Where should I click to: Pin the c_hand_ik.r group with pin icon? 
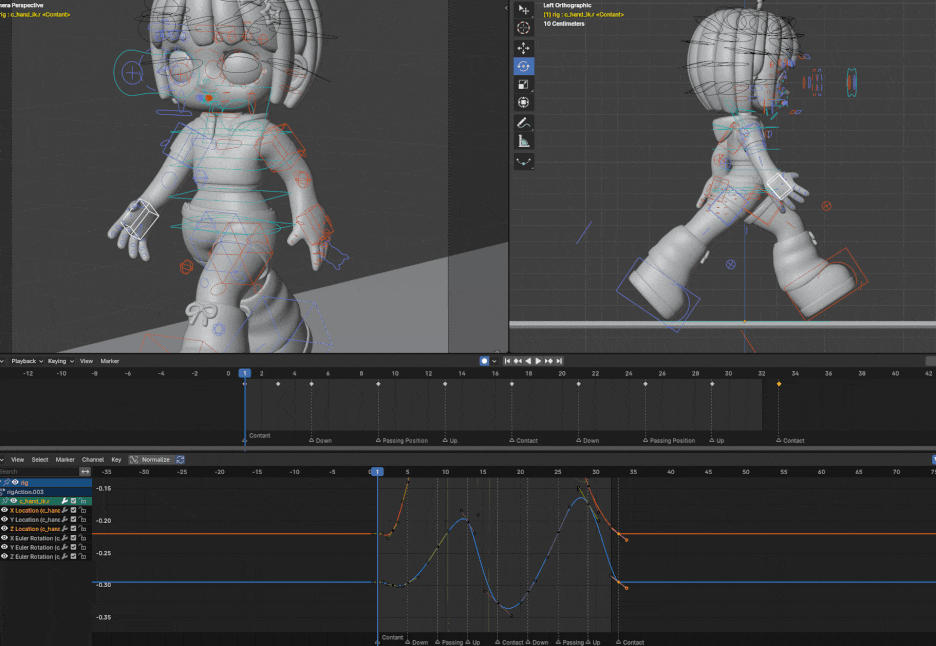(x=5, y=501)
